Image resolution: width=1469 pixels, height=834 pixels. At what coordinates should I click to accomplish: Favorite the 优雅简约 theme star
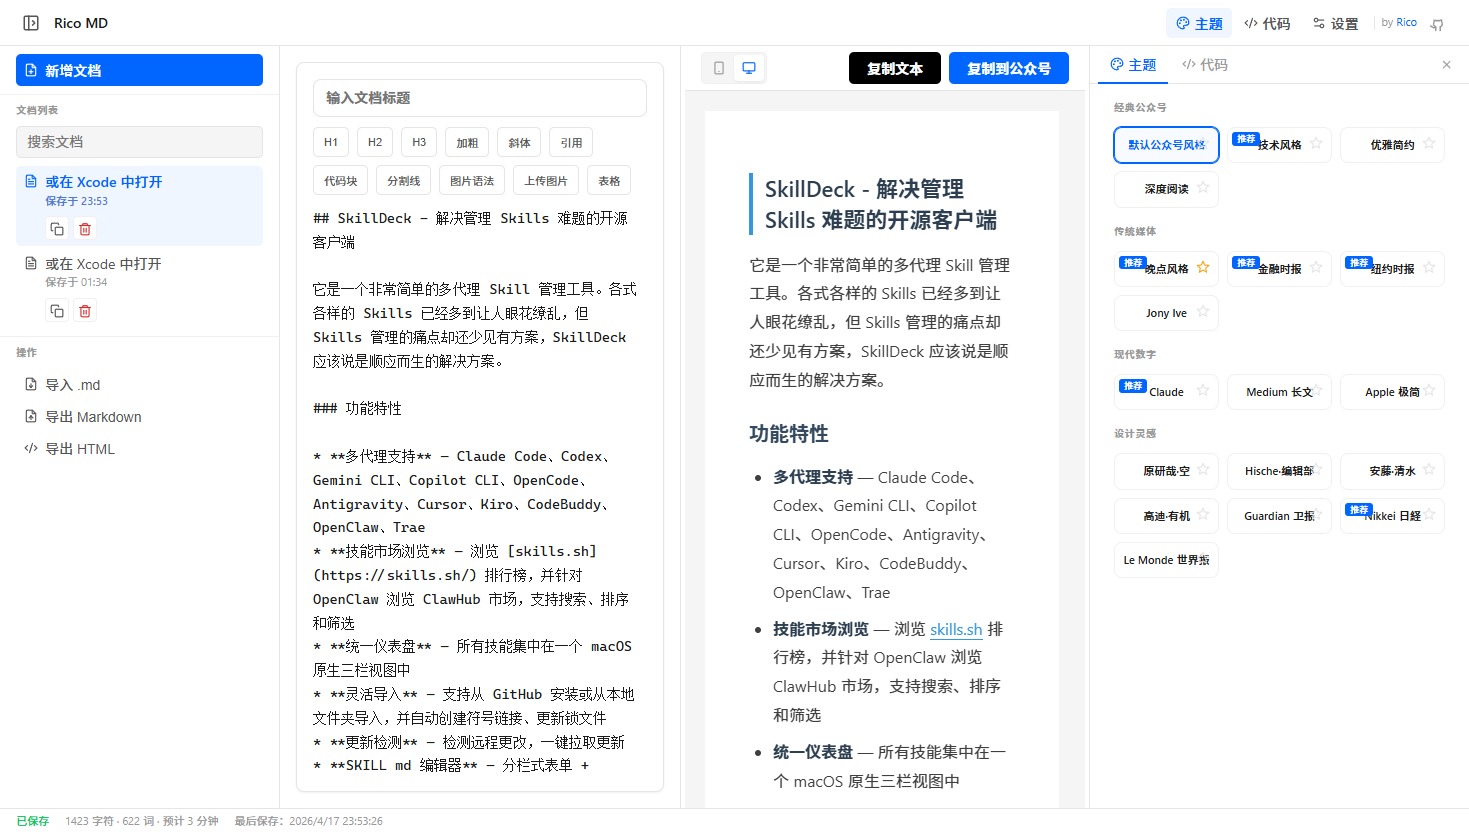click(x=1429, y=144)
